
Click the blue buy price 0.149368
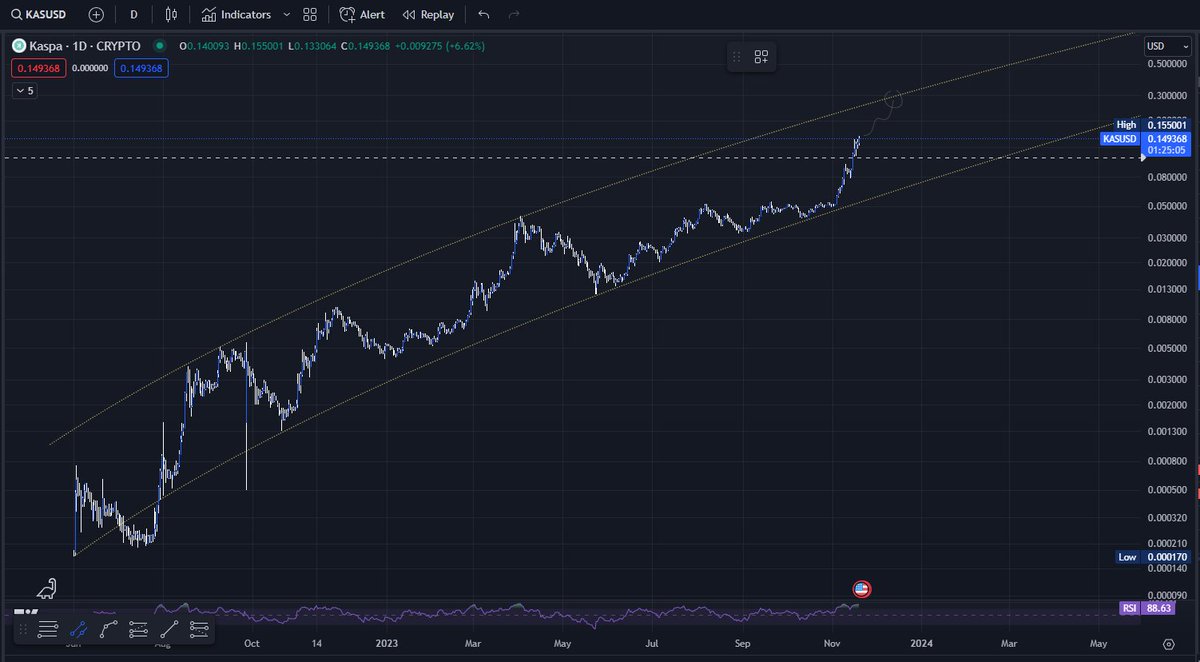tap(141, 68)
